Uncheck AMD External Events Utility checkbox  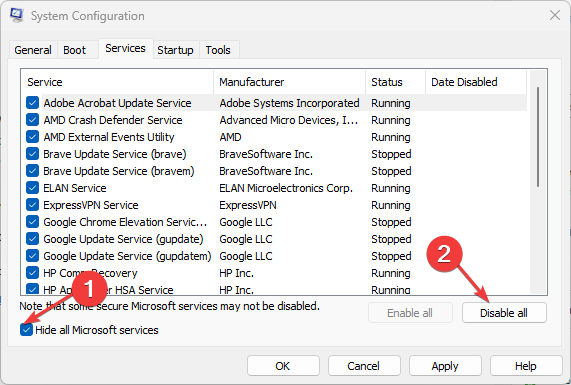click(32, 137)
